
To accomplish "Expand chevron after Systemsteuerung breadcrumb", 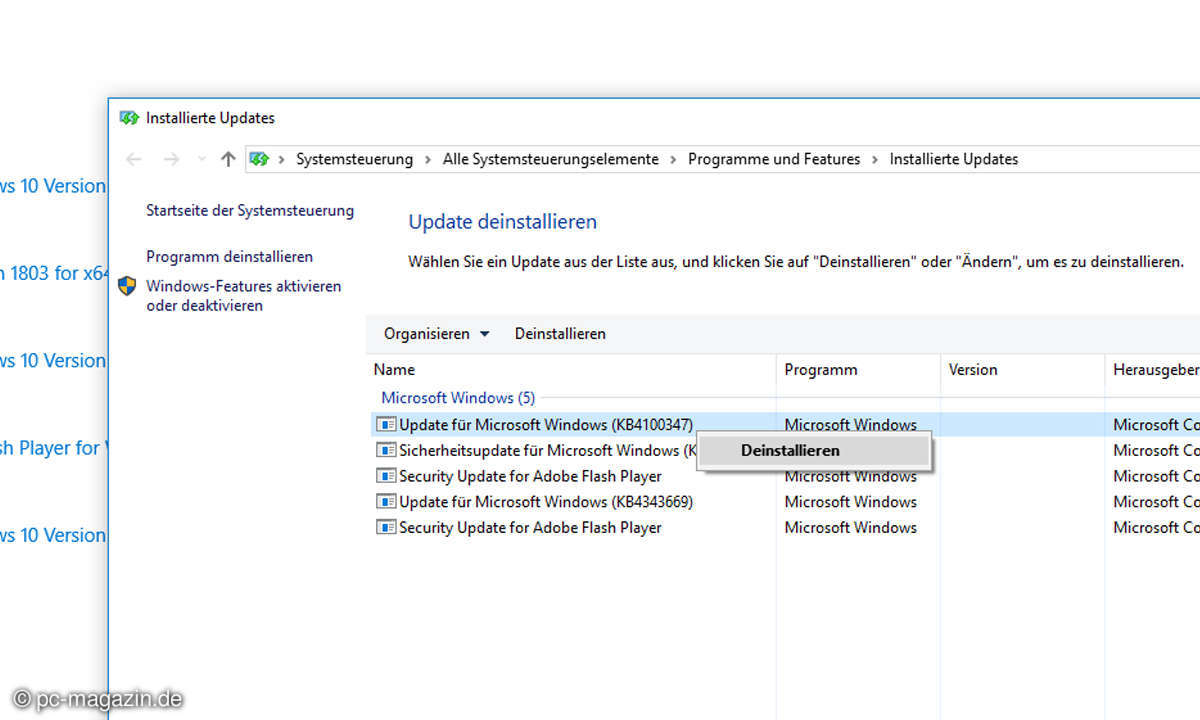I will pos(428,159).
